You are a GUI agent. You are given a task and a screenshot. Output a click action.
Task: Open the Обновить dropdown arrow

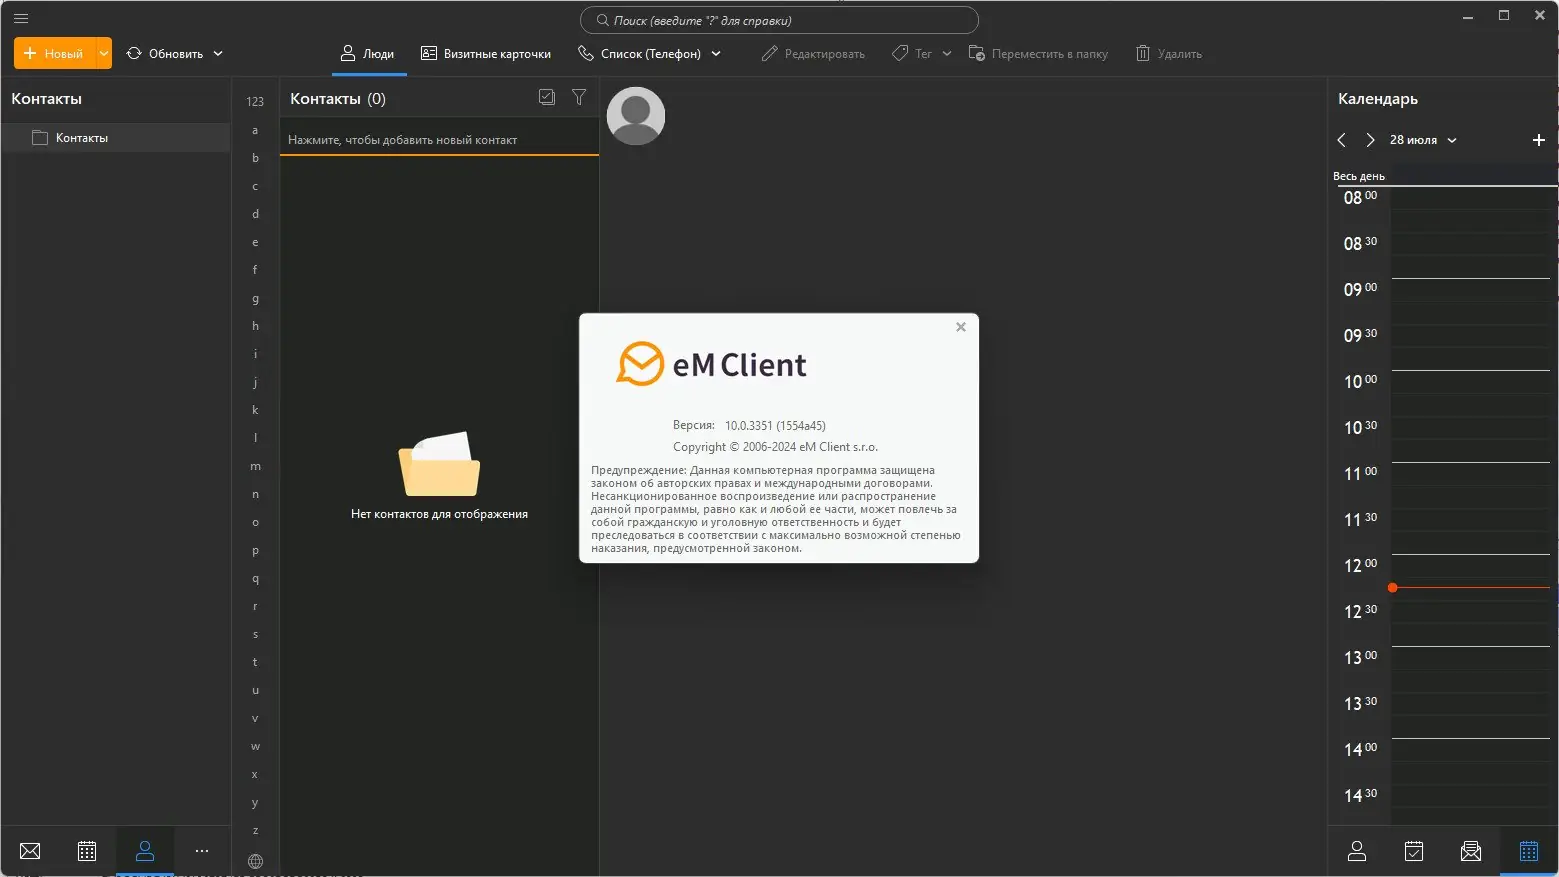218,54
